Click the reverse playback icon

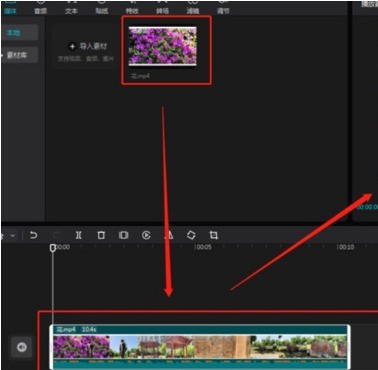coord(146,235)
